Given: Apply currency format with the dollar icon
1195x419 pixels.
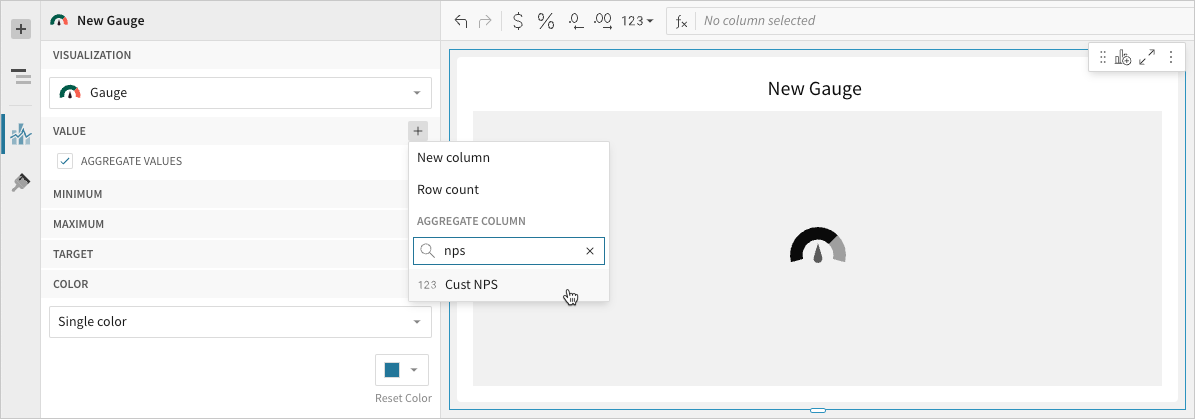Looking at the screenshot, I should [x=517, y=21].
